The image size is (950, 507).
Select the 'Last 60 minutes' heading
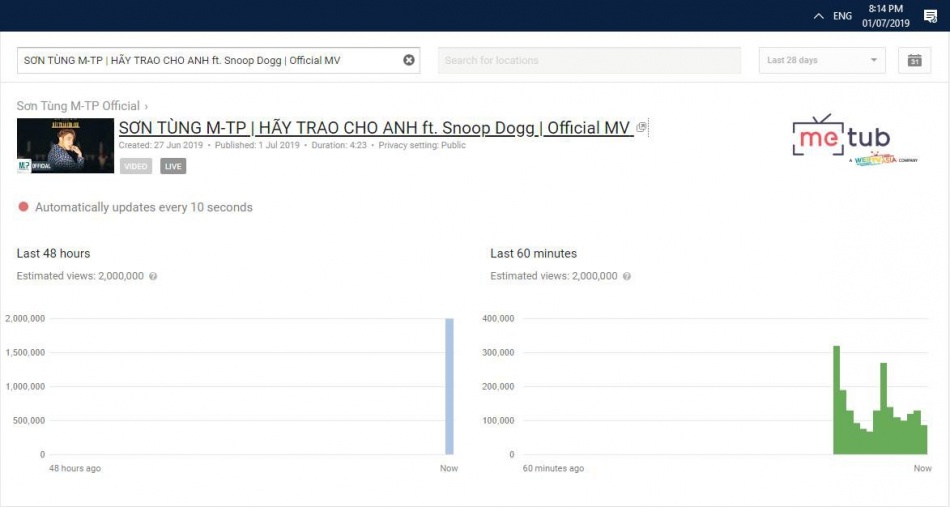point(533,253)
